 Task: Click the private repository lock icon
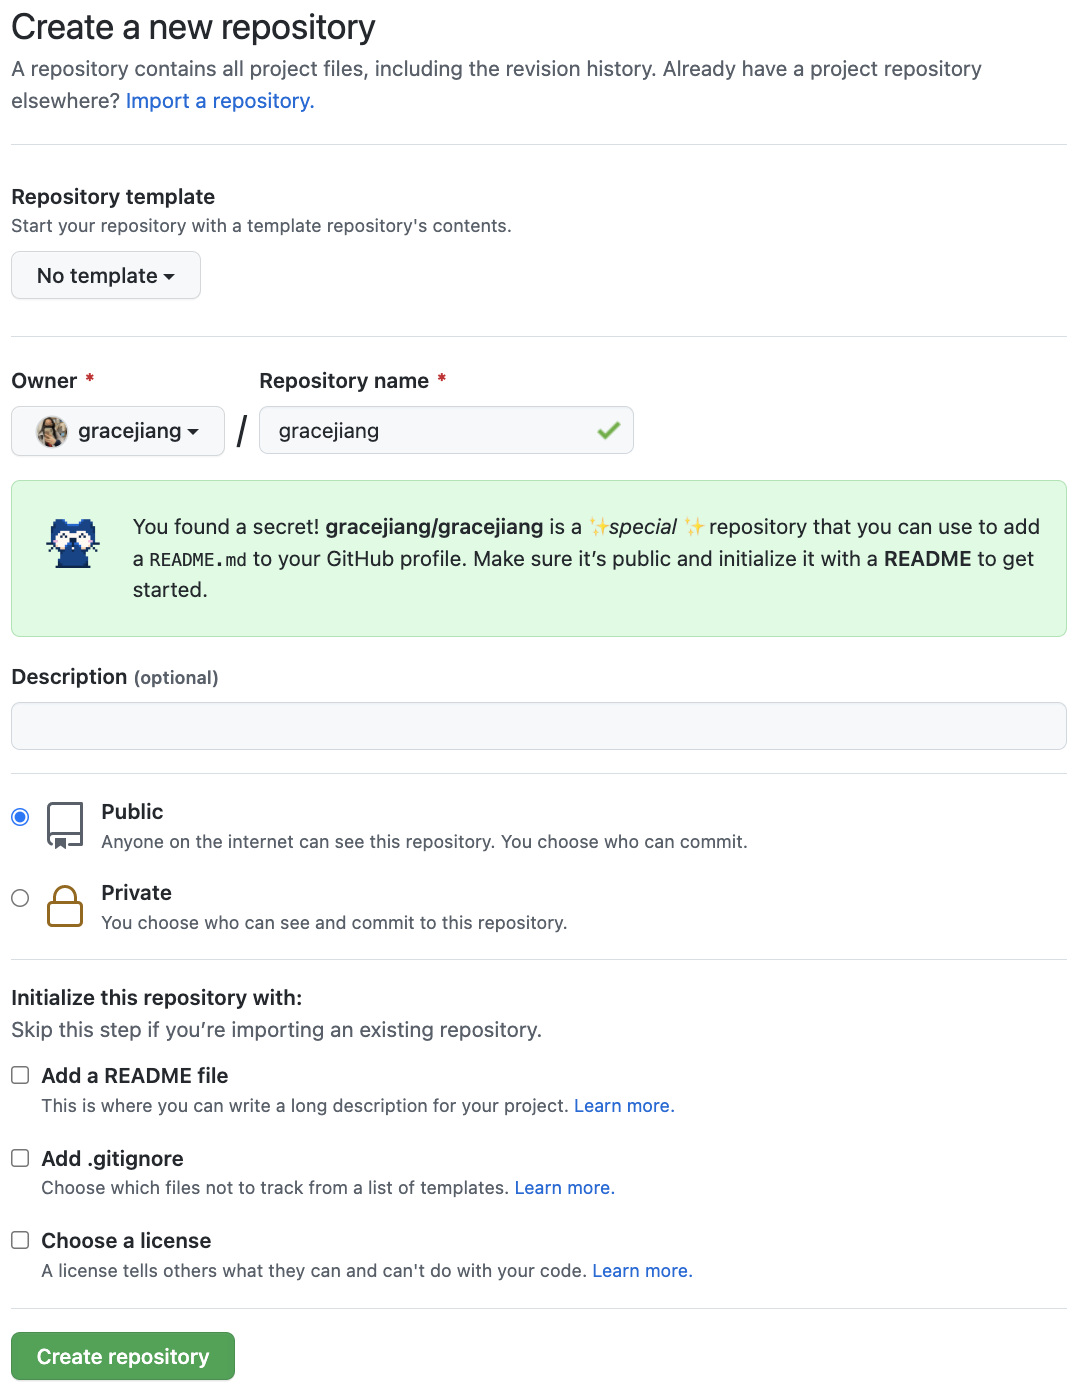[x=65, y=906]
